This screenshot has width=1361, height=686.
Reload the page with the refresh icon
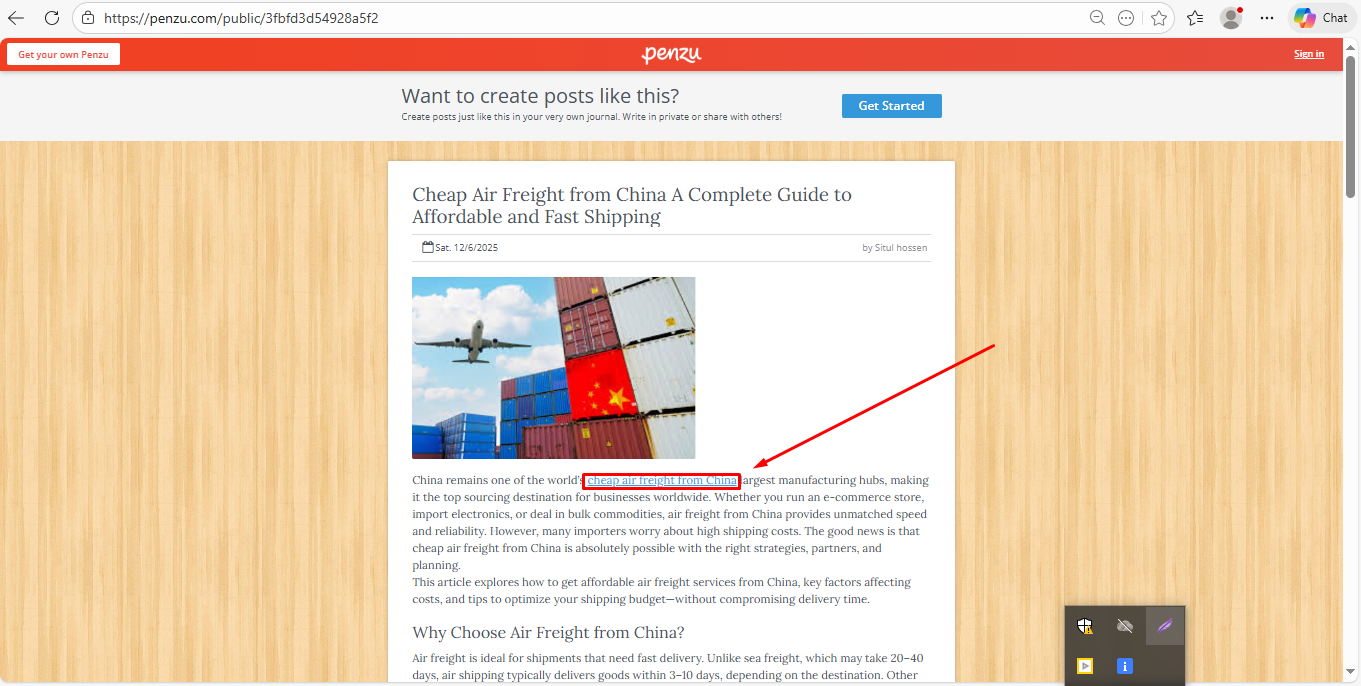[52, 18]
